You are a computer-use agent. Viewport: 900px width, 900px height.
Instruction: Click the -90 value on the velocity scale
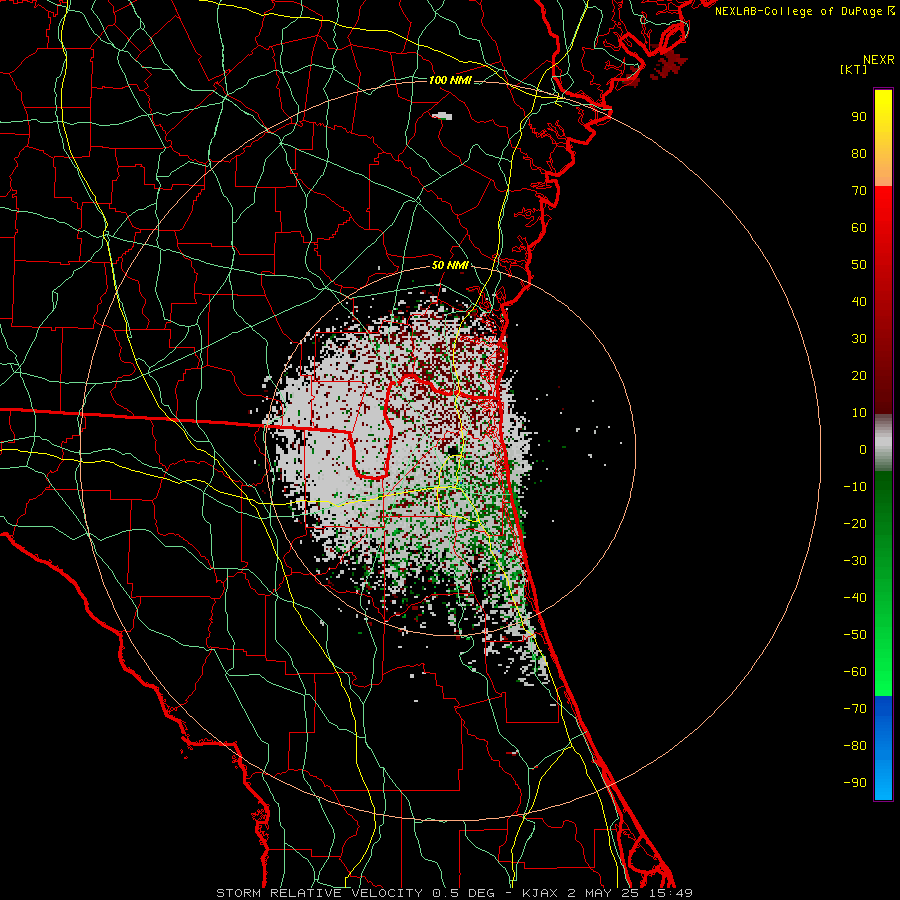pos(855,783)
